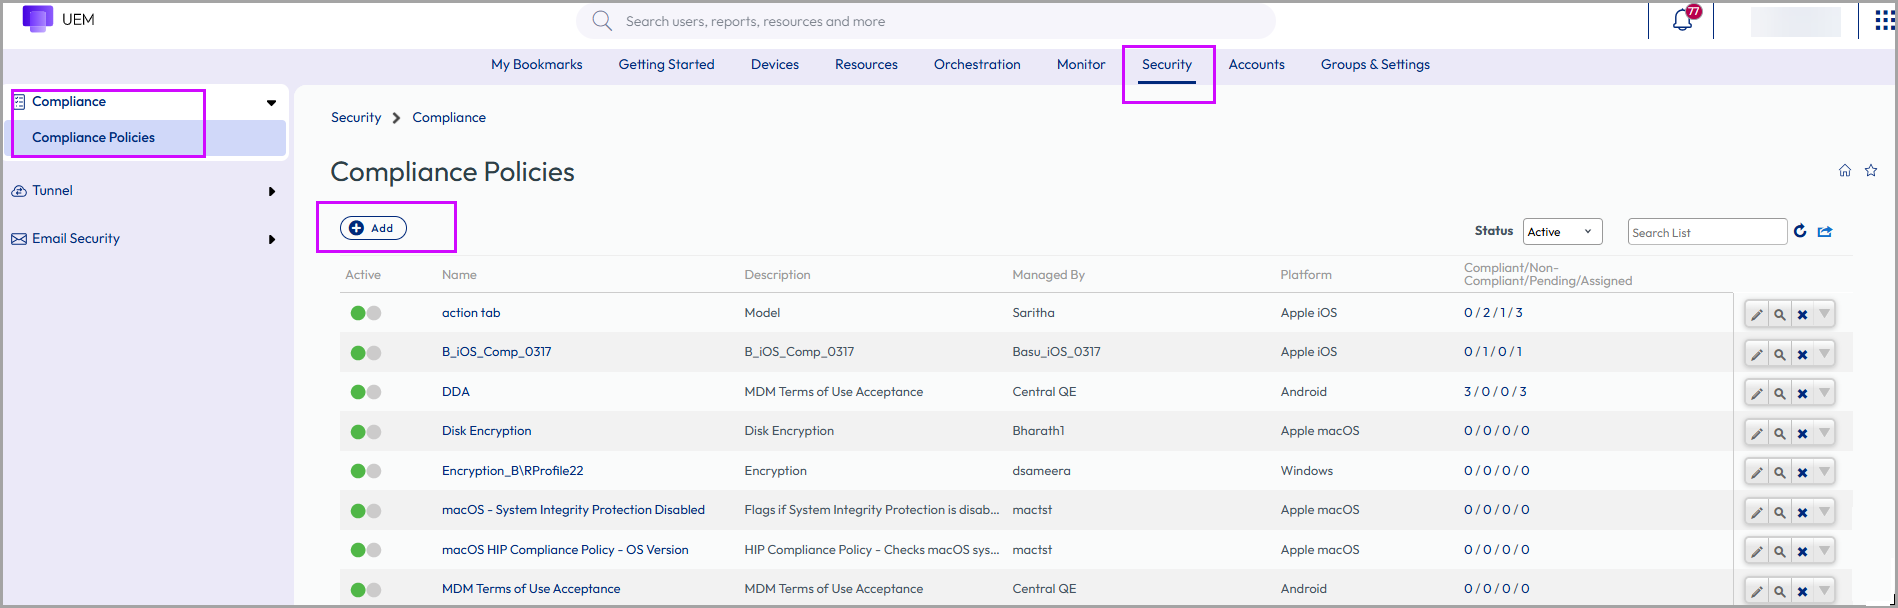Click the home icon beside the page title
The image size is (1898, 608).
point(1845,171)
